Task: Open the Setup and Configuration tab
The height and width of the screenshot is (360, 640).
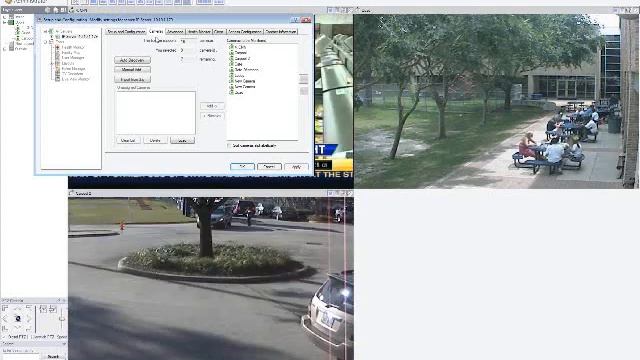Action: click(x=126, y=31)
